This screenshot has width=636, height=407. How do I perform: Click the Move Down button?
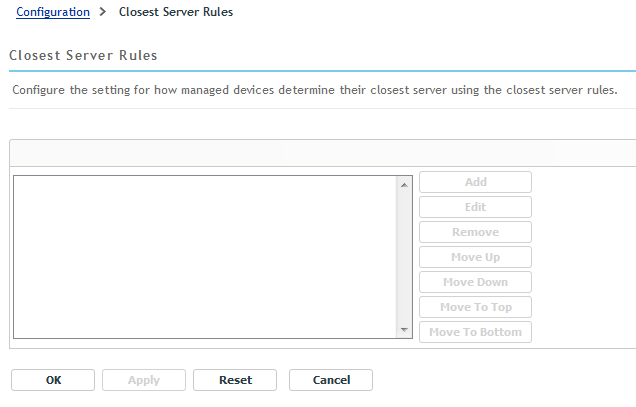(x=475, y=282)
